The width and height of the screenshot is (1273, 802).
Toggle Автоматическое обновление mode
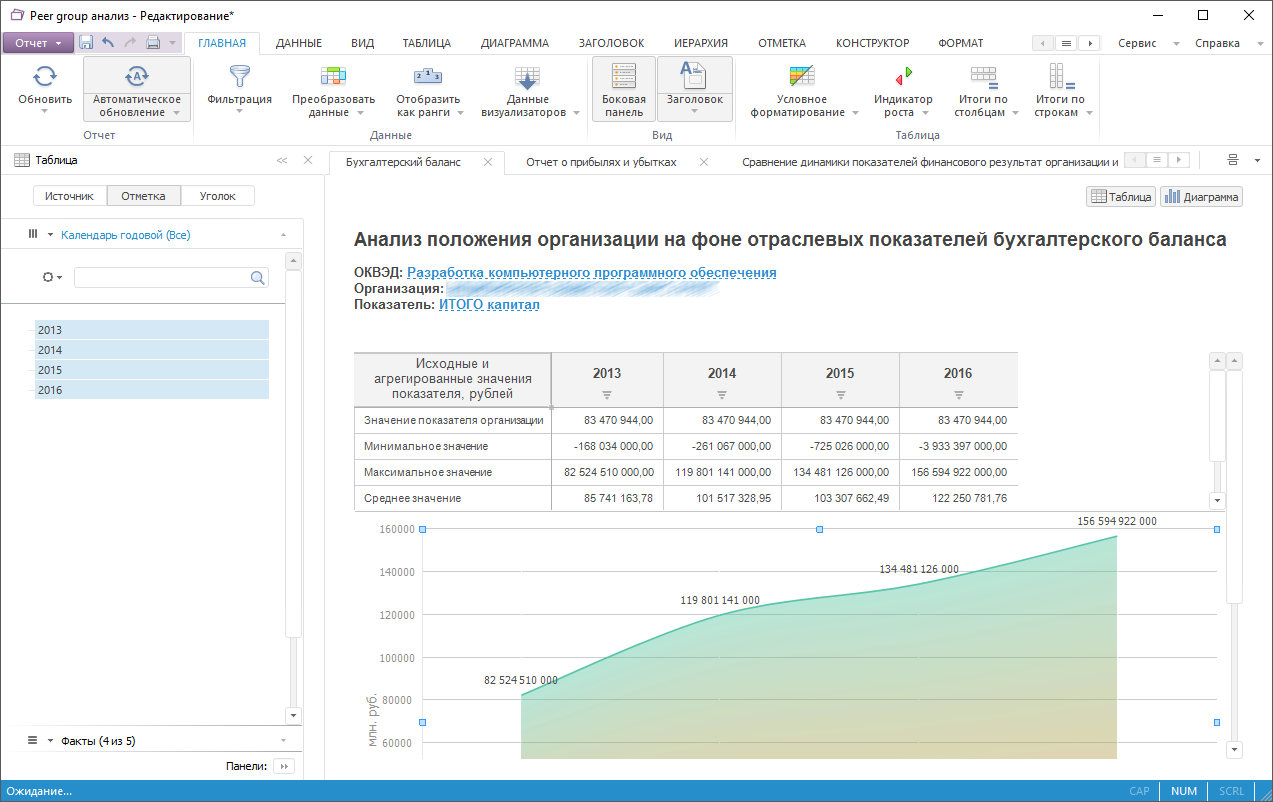137,76
